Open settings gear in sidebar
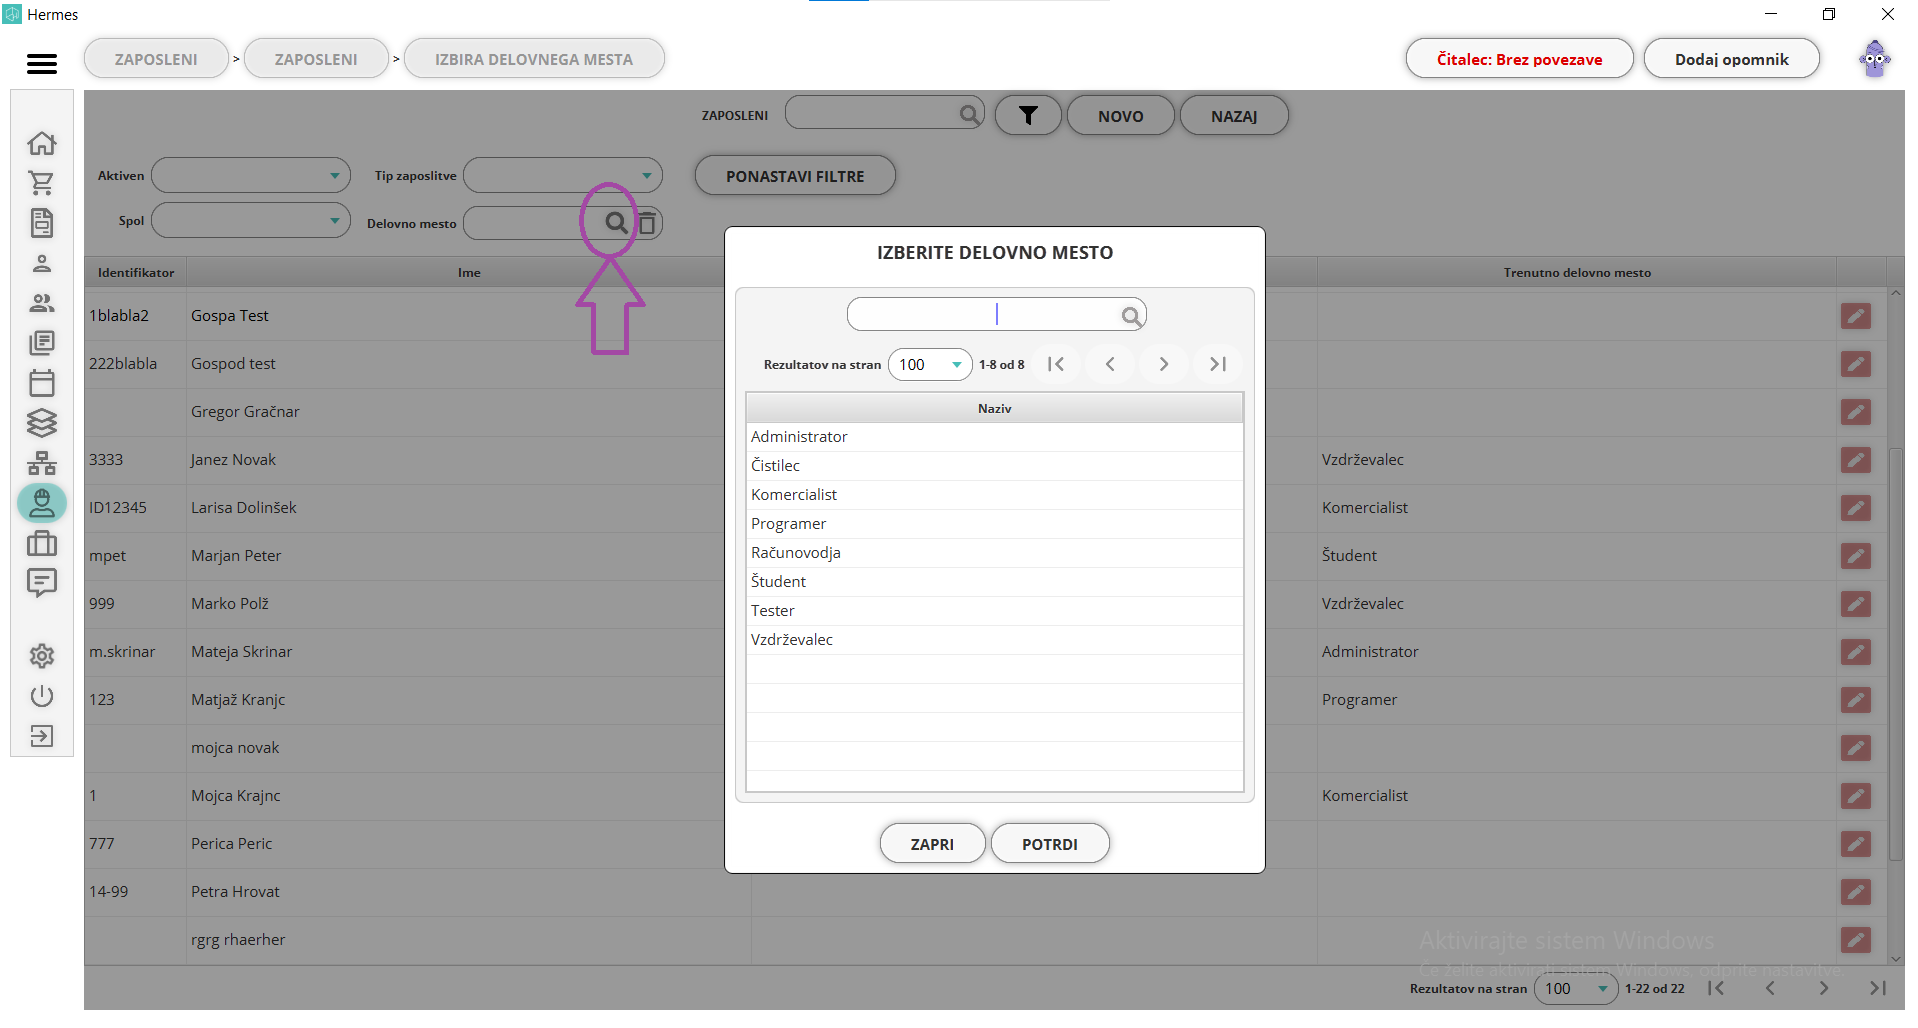The image size is (1918, 1028). pyautogui.click(x=42, y=656)
